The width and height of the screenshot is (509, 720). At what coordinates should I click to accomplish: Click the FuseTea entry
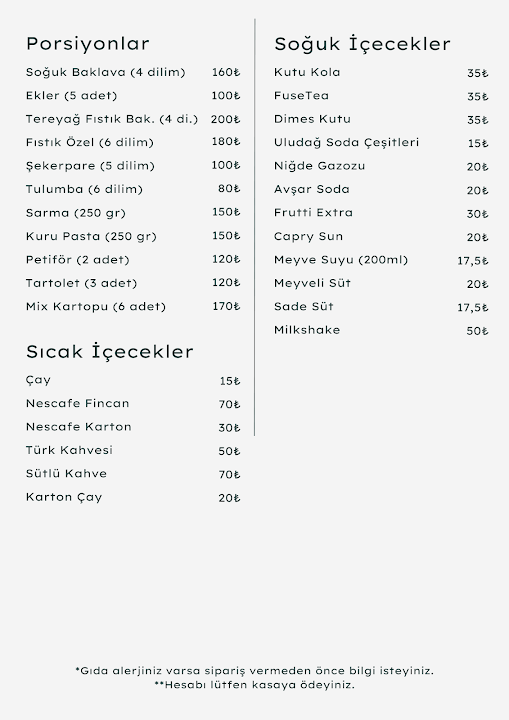pyautogui.click(x=301, y=96)
